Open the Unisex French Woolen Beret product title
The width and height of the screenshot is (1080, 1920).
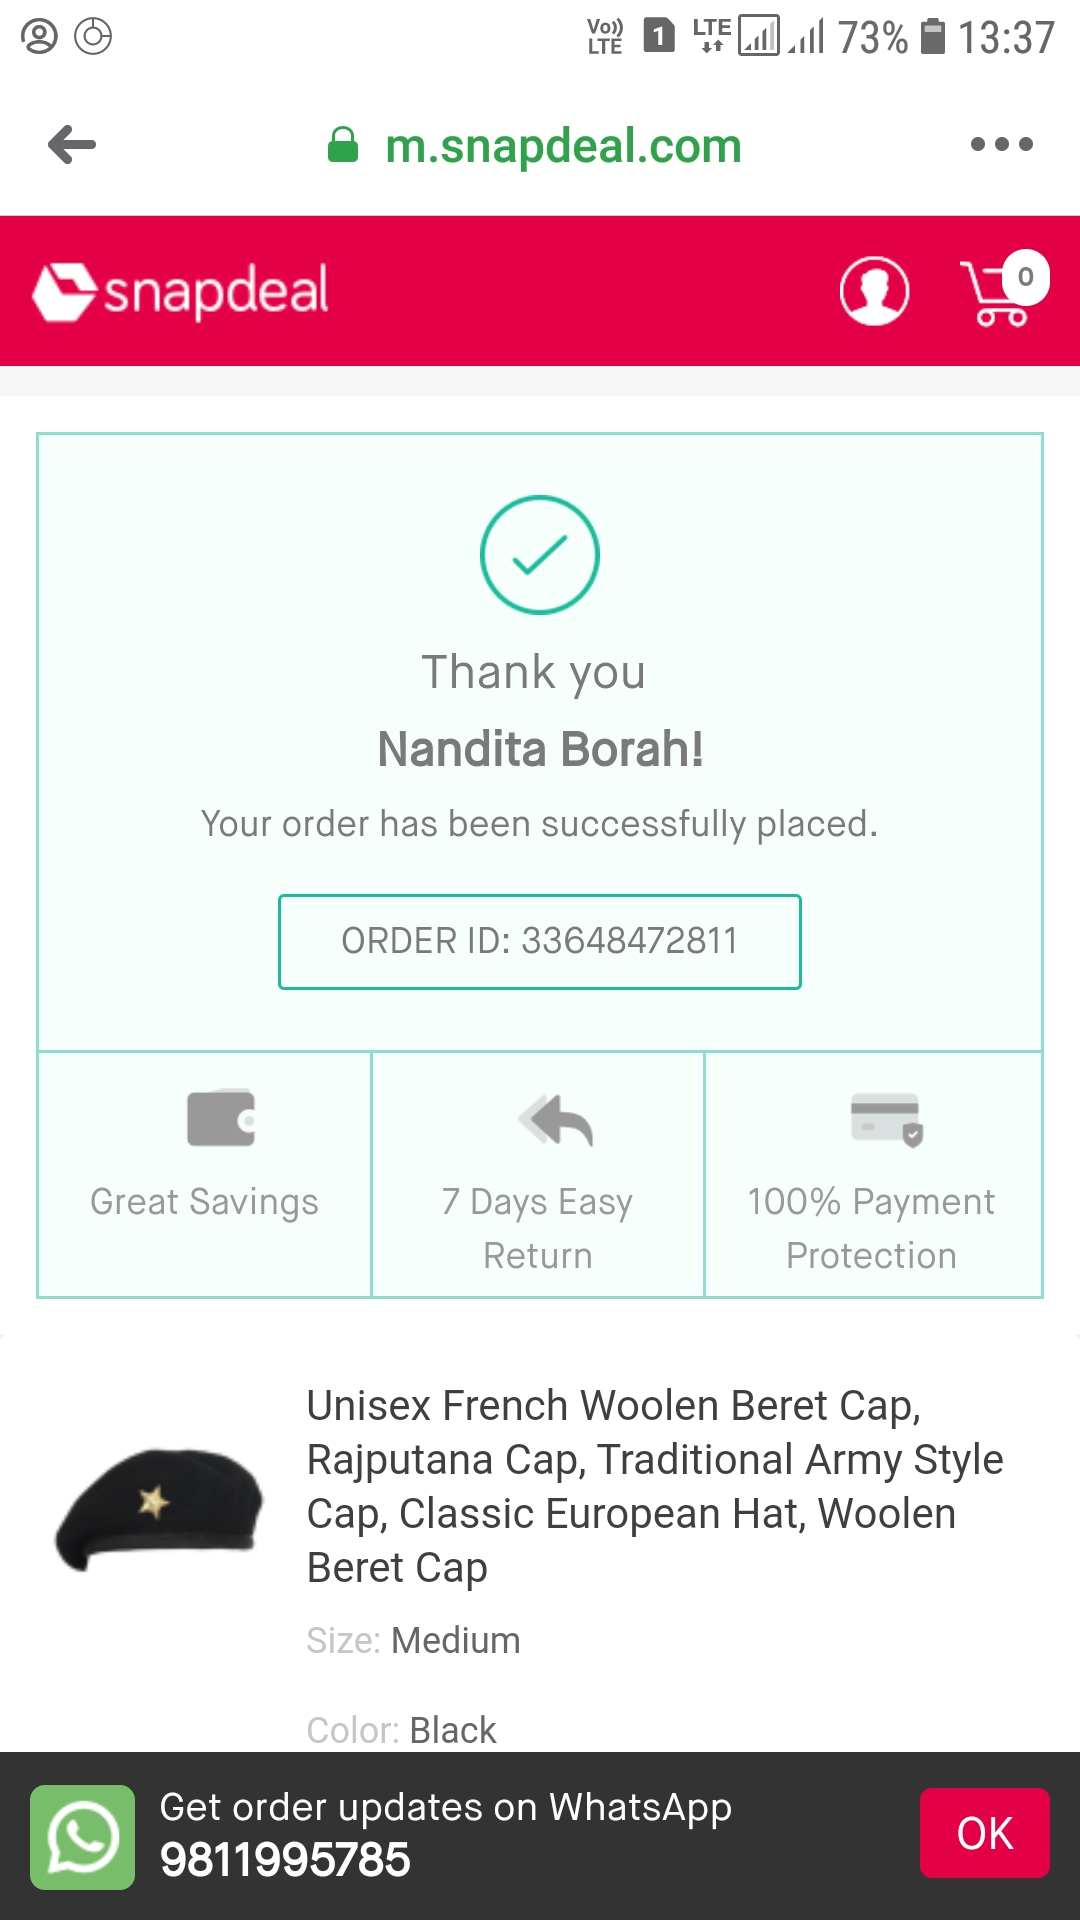point(654,1486)
